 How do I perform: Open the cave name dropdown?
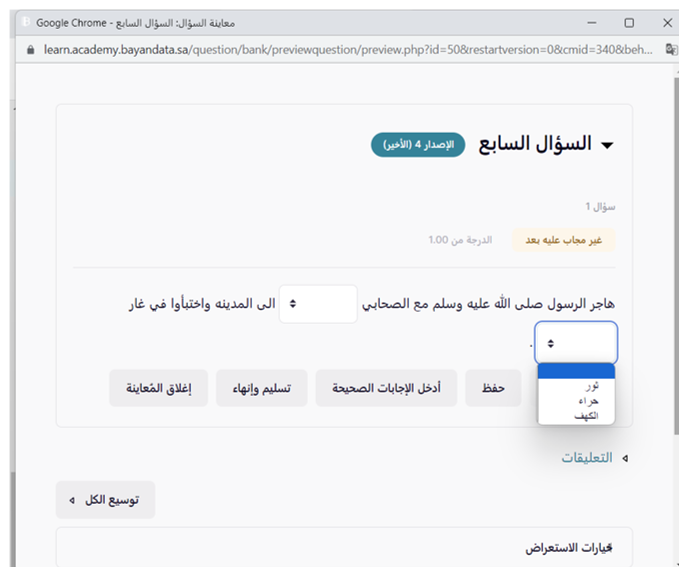coord(576,343)
